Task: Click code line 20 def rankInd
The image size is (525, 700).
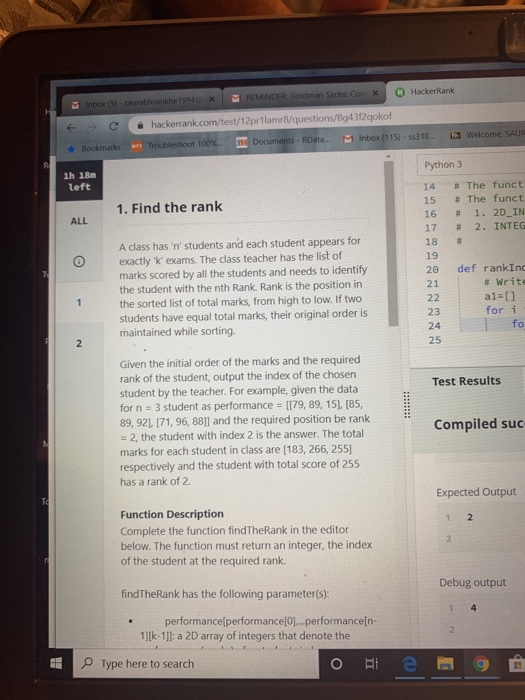Action: 490,268
